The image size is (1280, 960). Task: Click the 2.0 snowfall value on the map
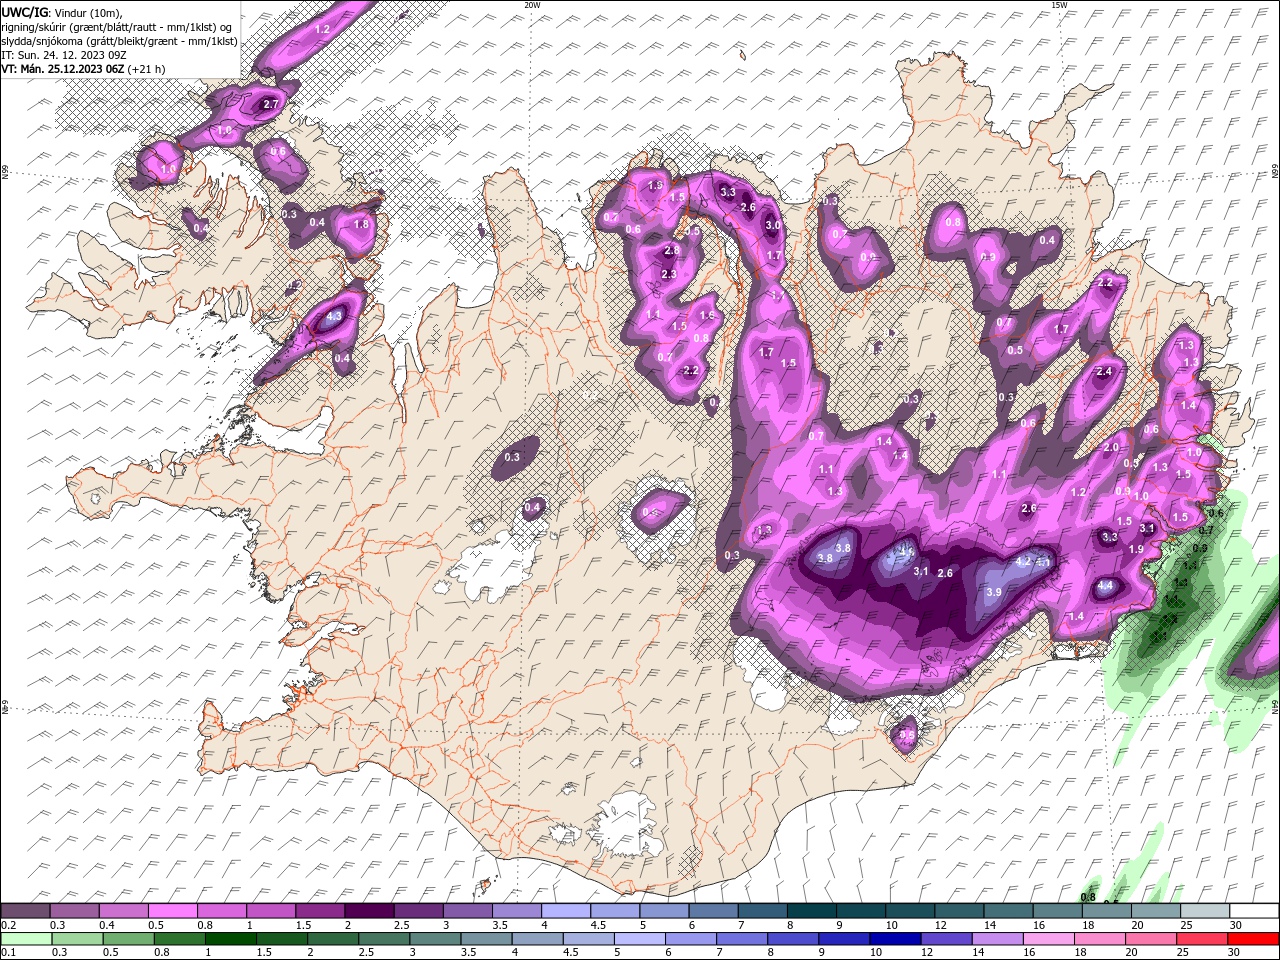pos(1111,447)
